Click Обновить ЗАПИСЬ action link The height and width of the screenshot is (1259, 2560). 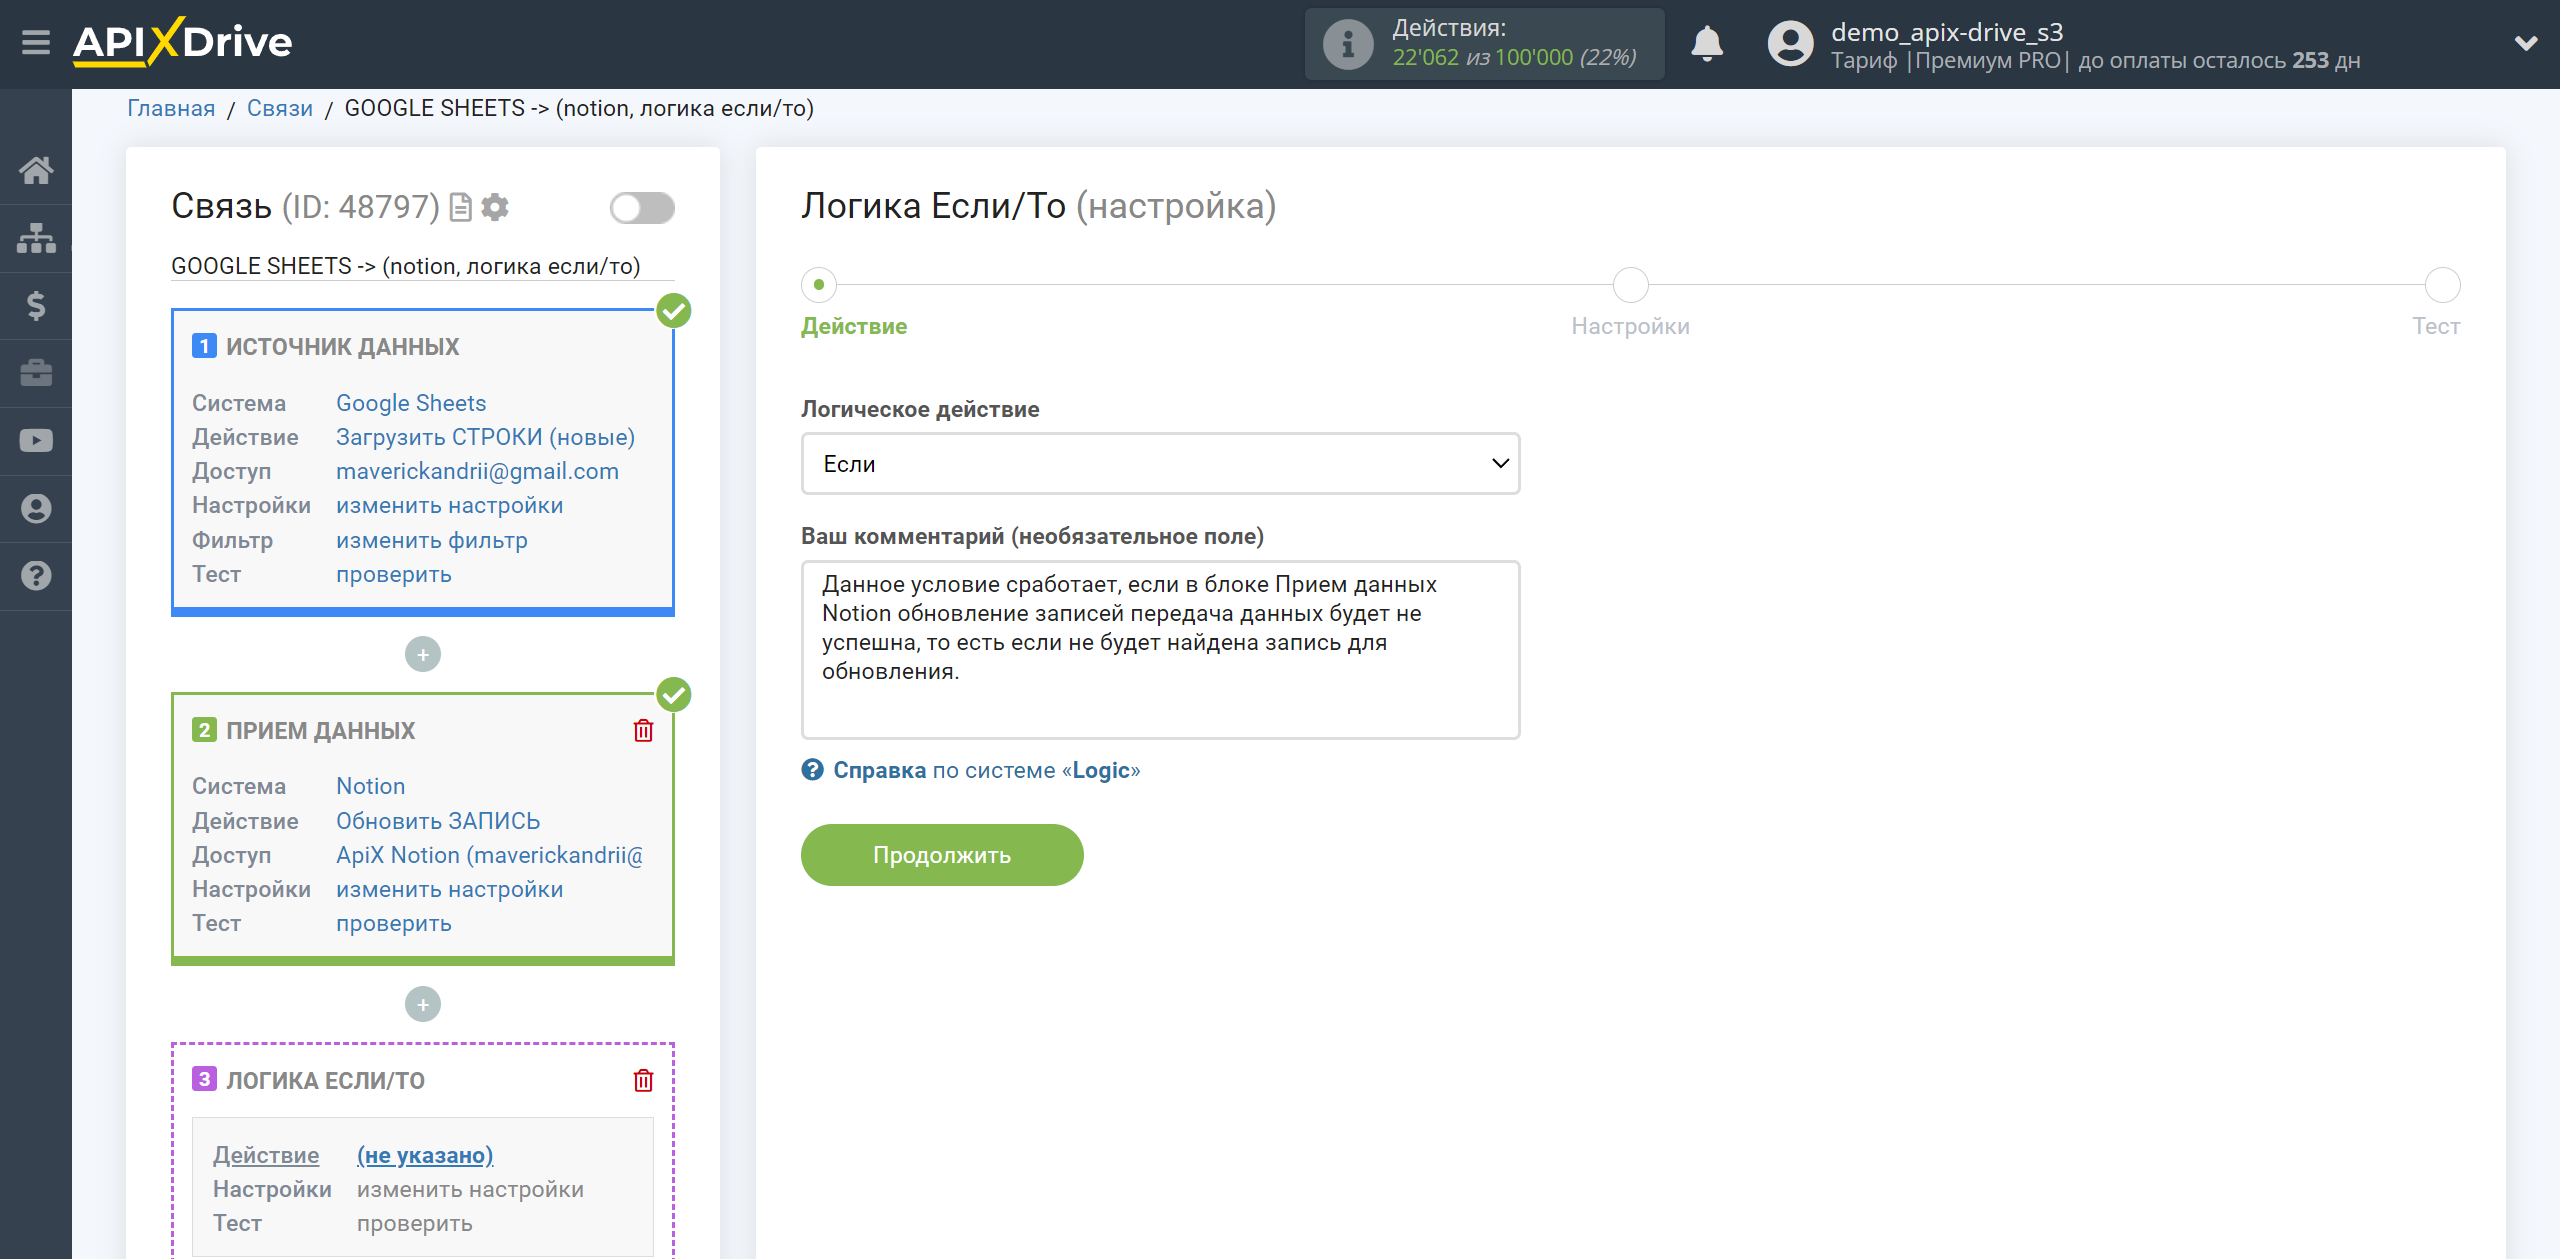click(438, 821)
